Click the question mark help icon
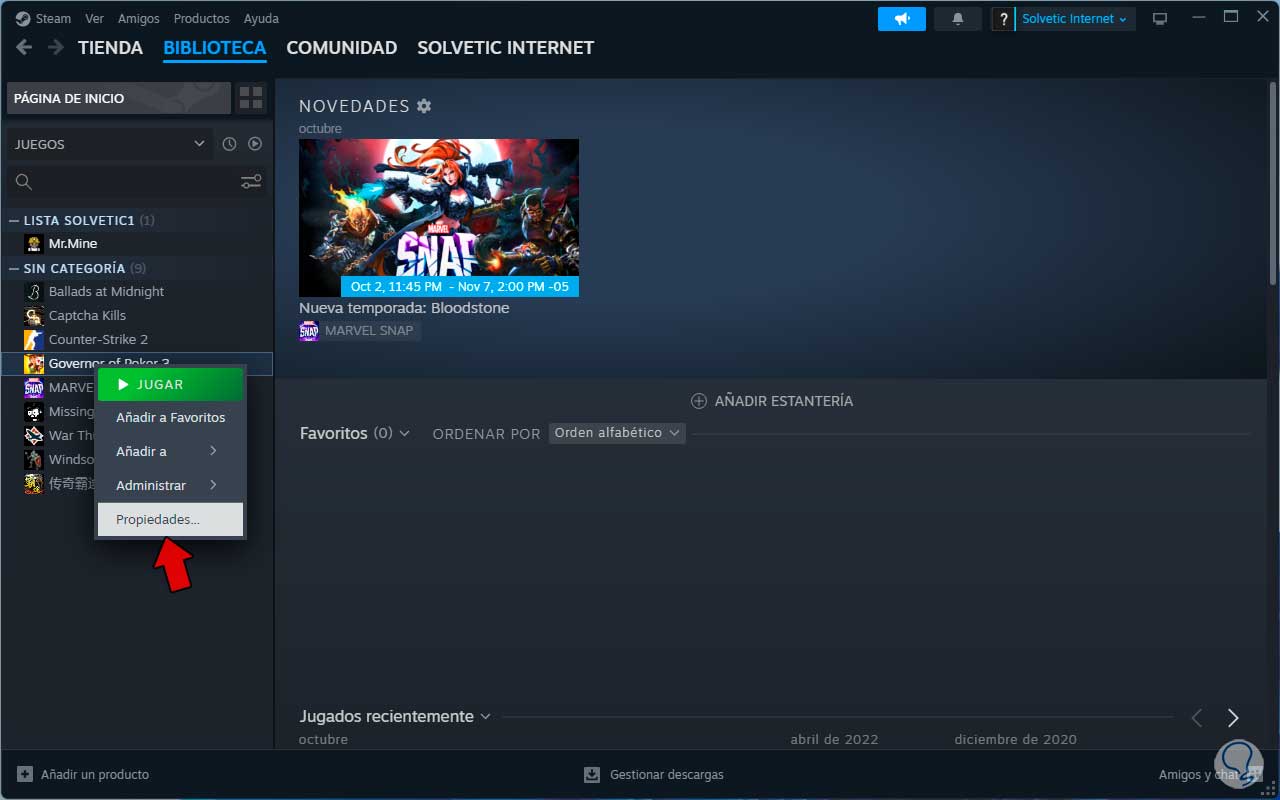Image resolution: width=1280 pixels, height=800 pixels. click(1003, 19)
